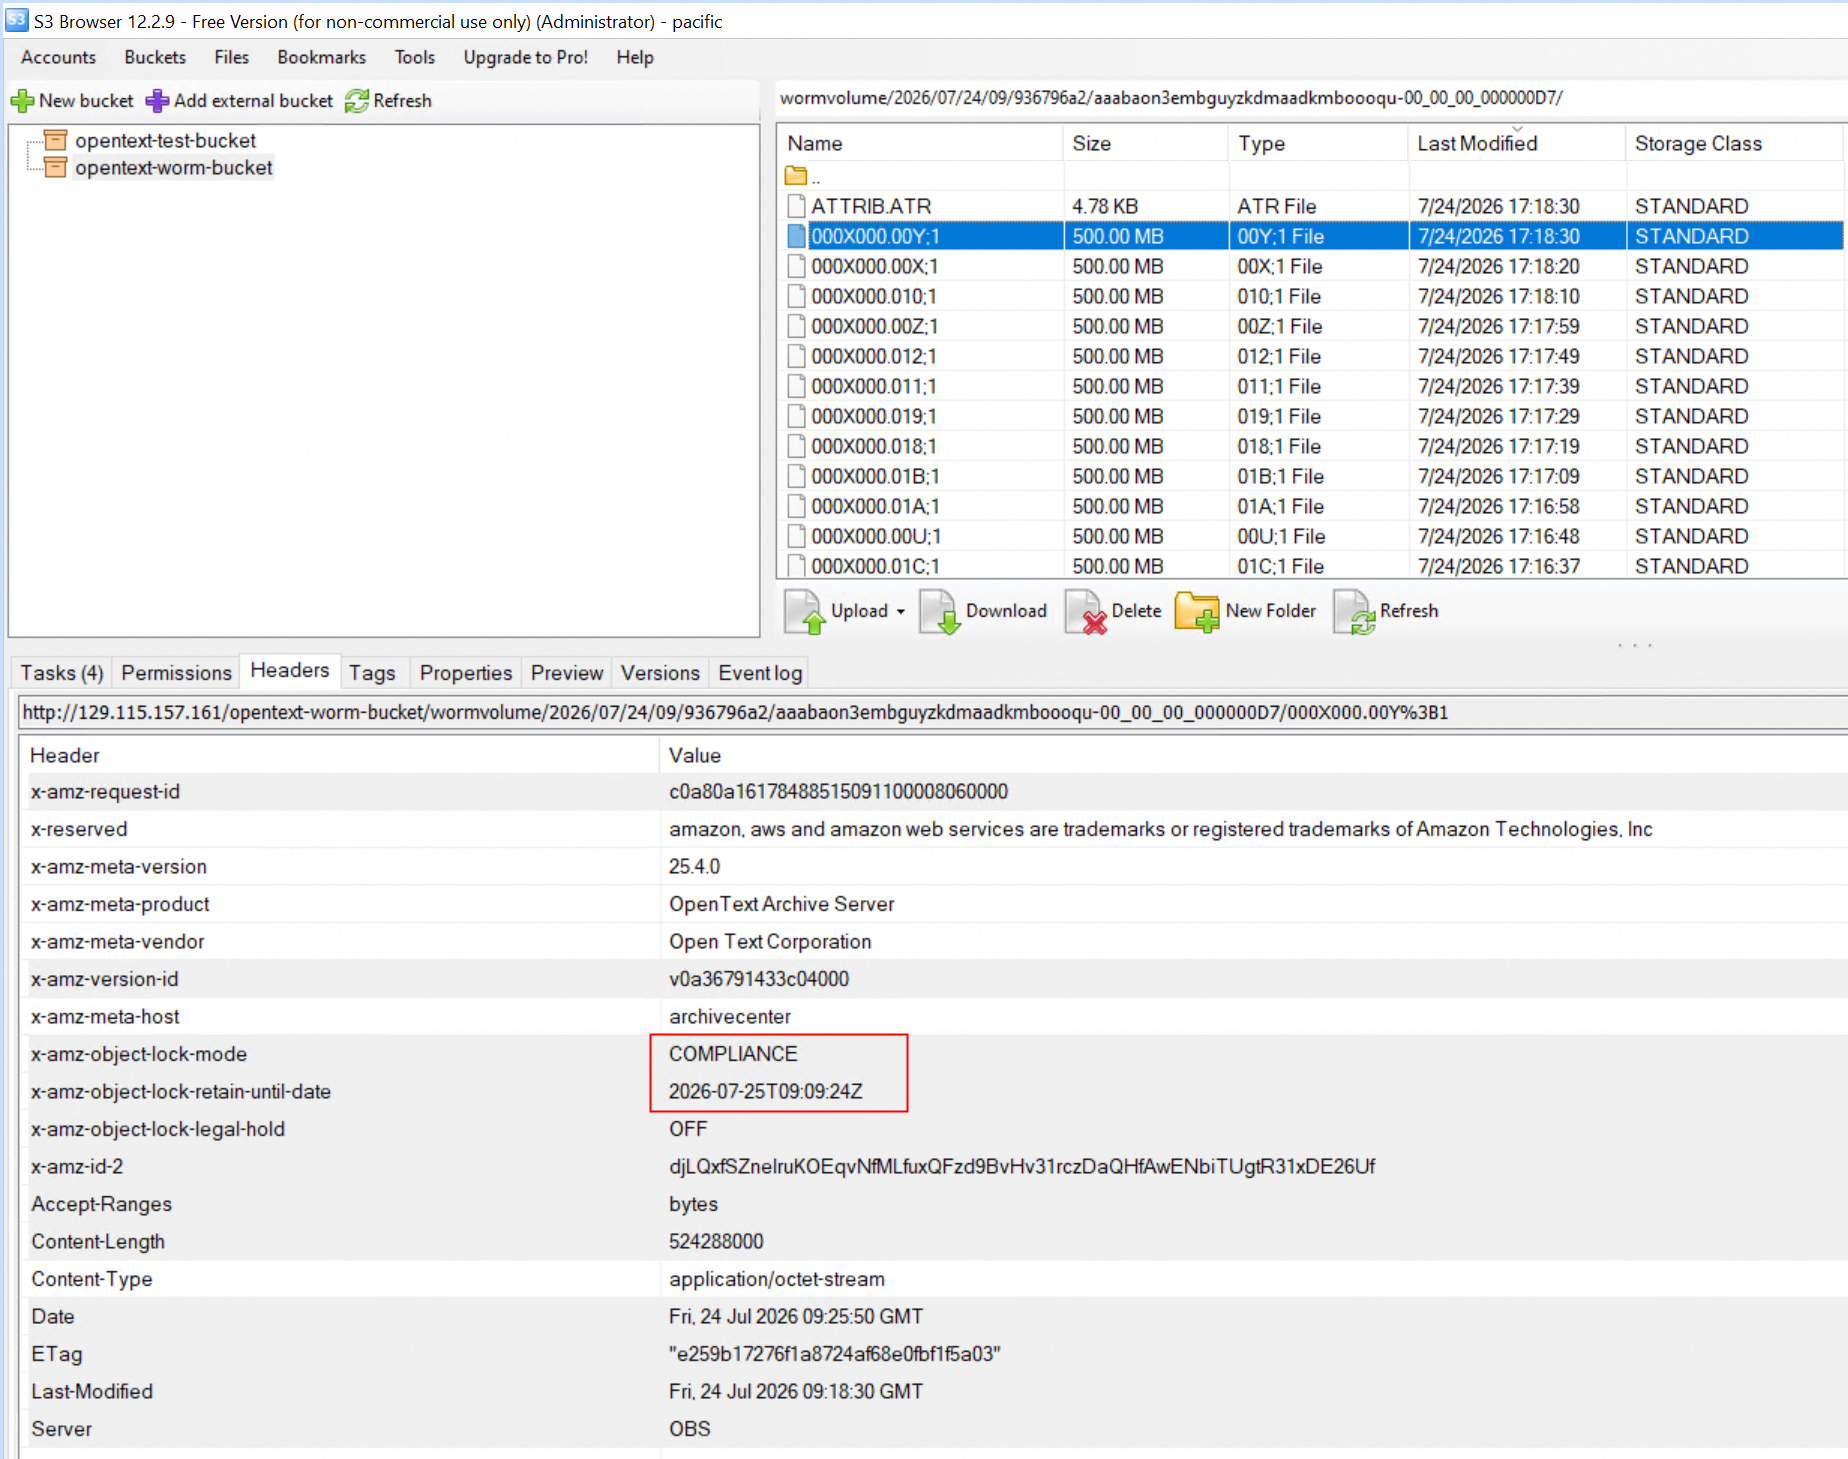Click the Upload icon
Viewport: 1848px width, 1459px height.
click(x=805, y=612)
